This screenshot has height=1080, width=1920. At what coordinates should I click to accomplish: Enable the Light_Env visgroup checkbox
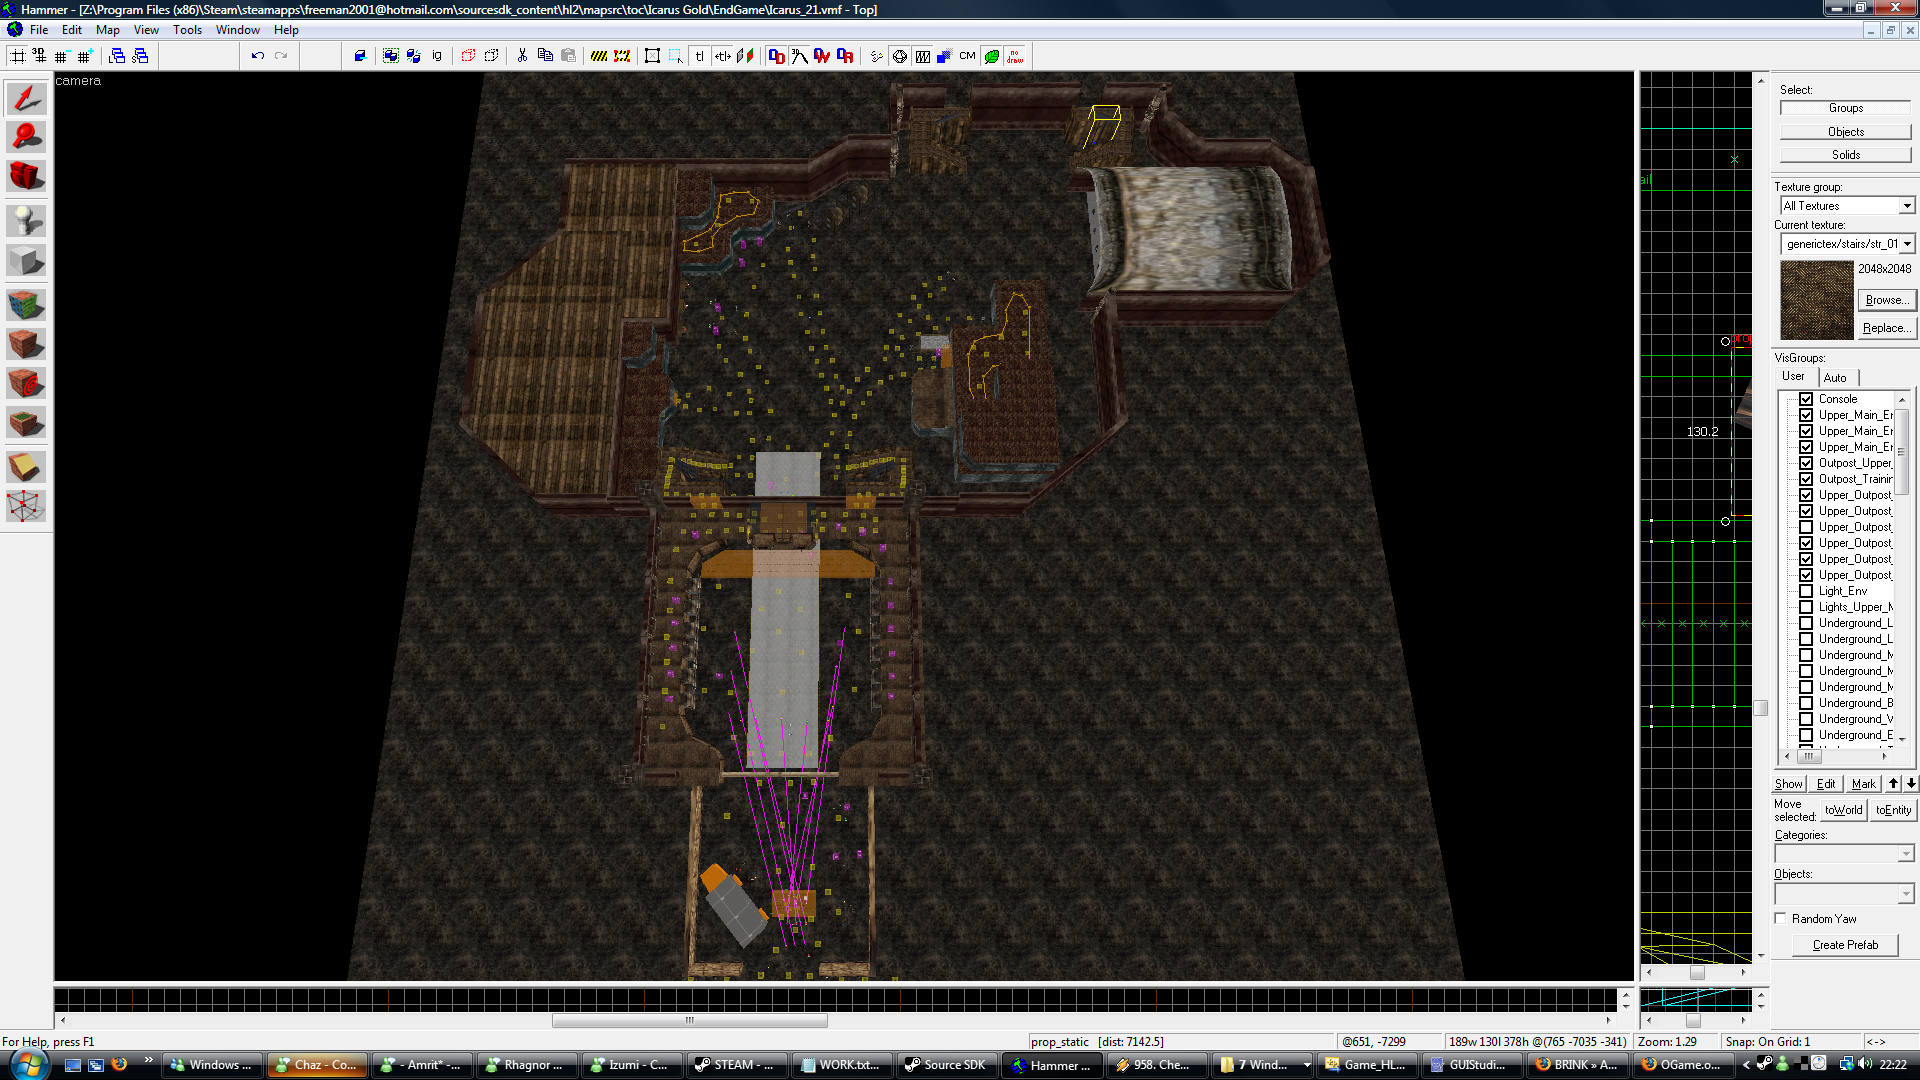tap(1806, 591)
